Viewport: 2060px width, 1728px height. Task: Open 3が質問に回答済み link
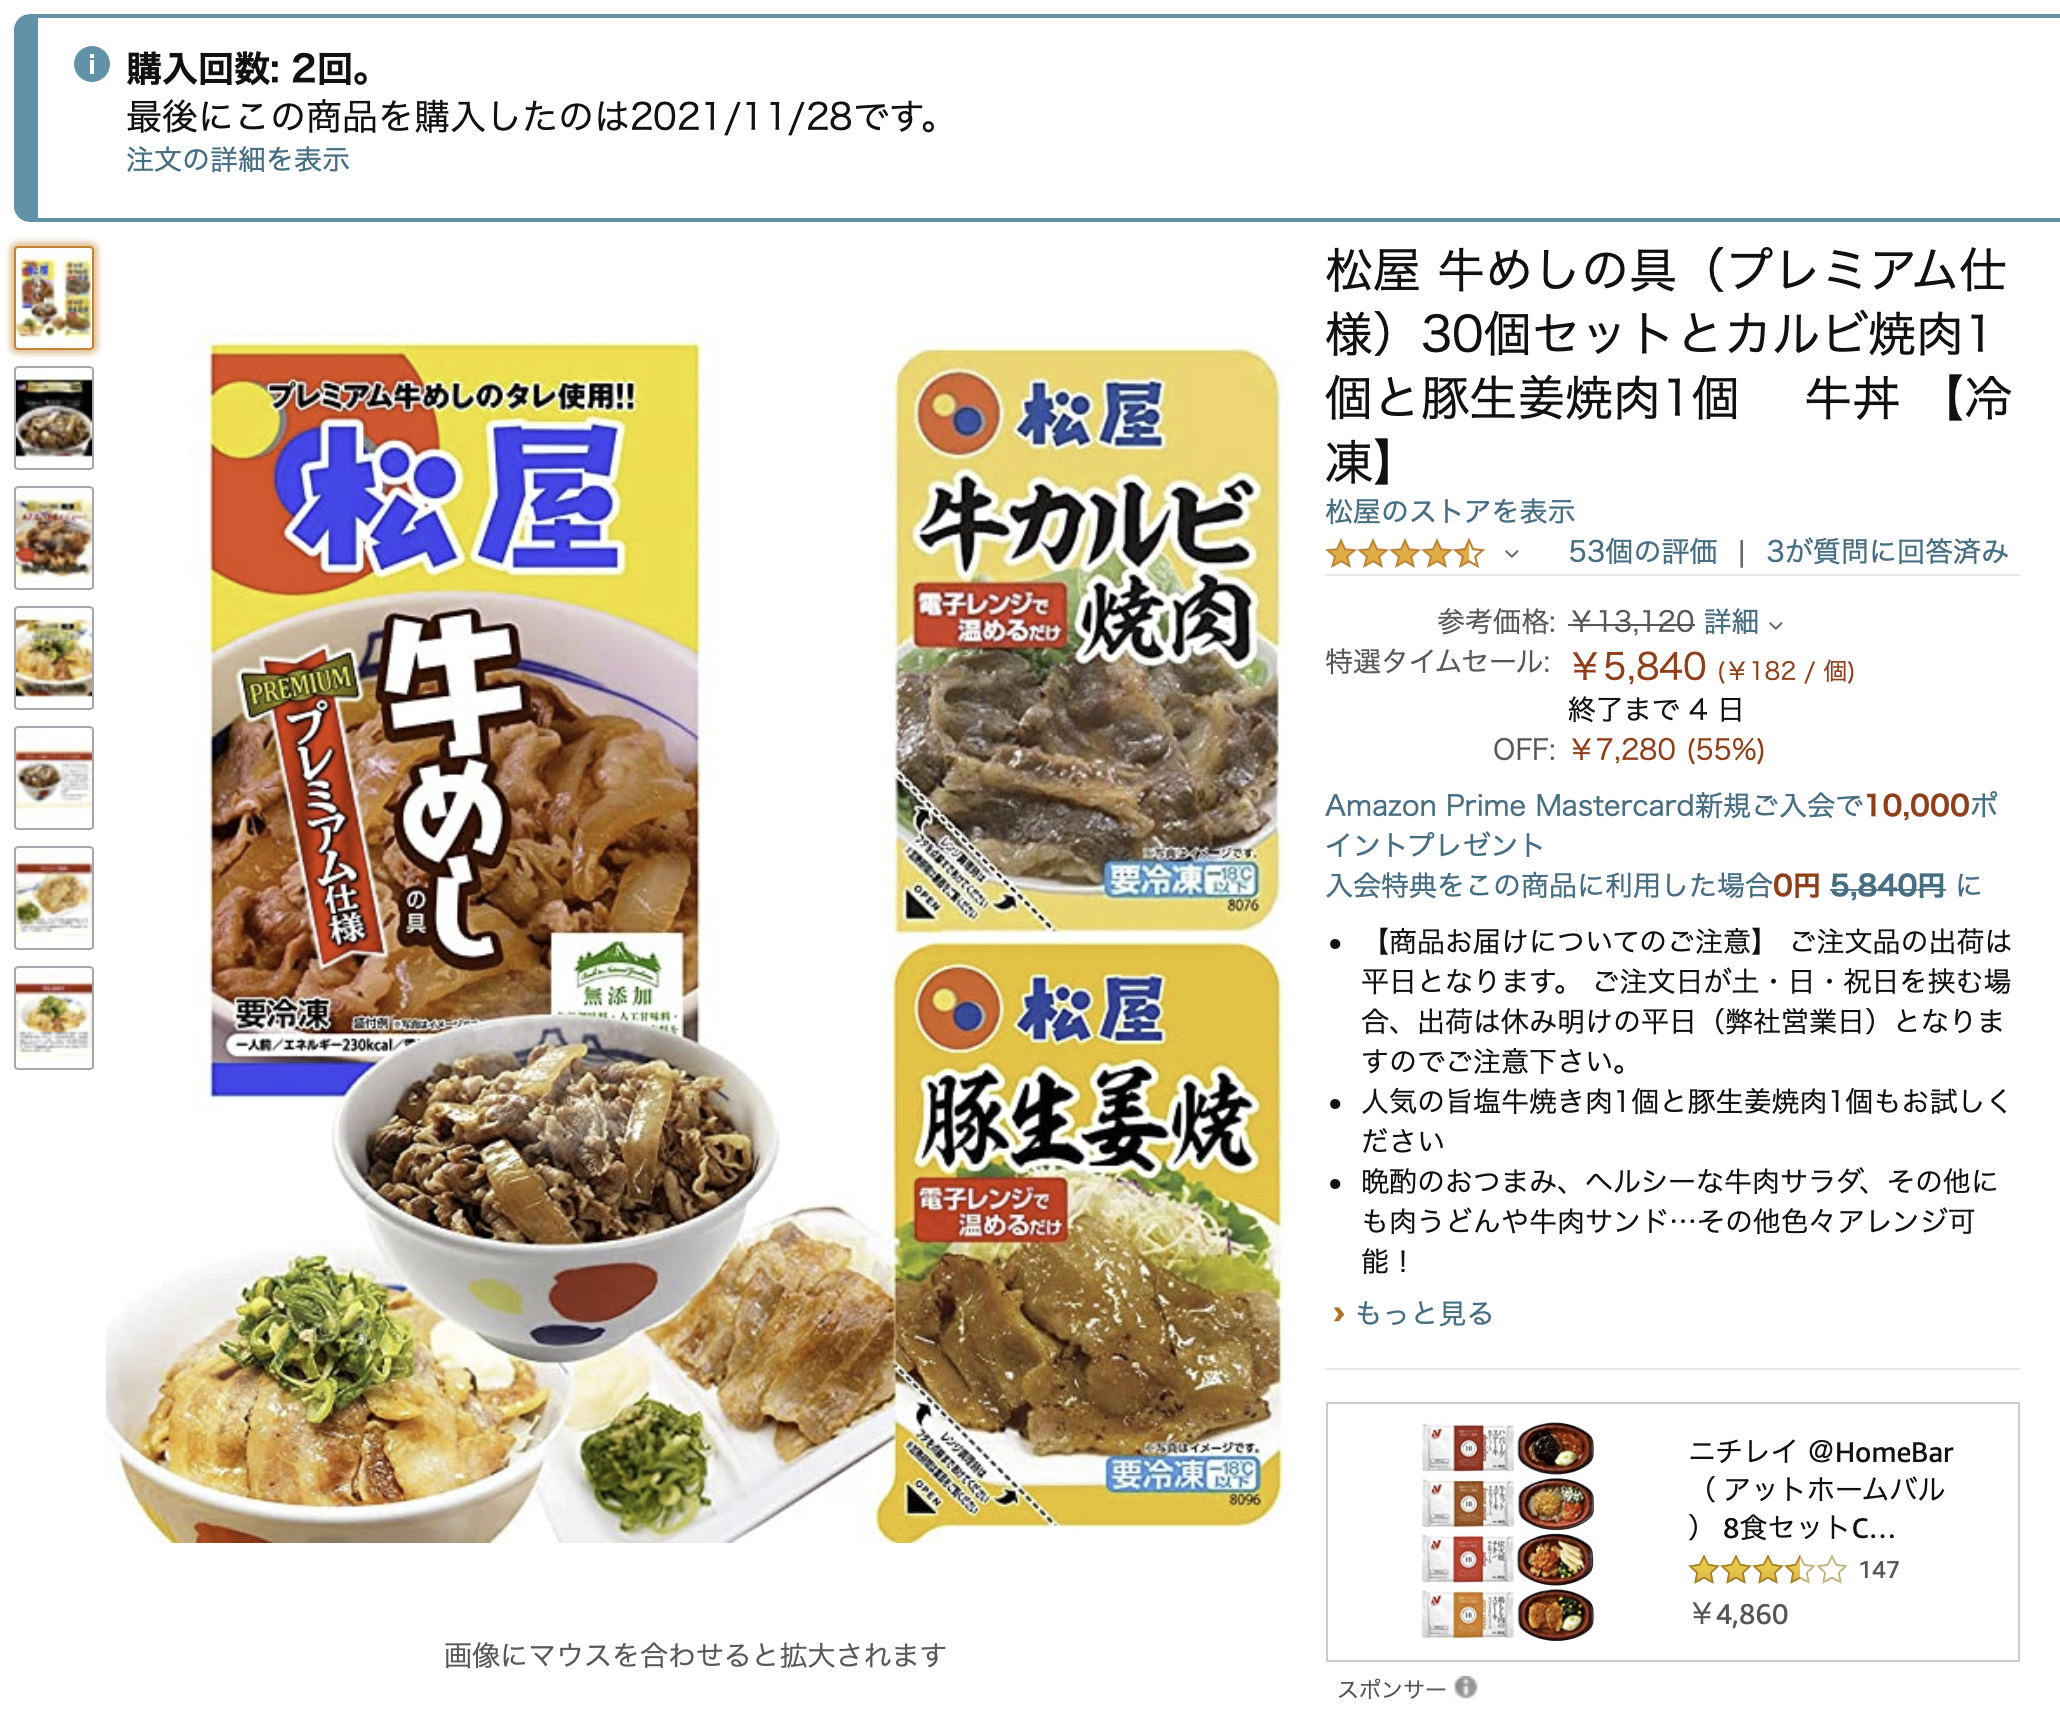point(1887,552)
